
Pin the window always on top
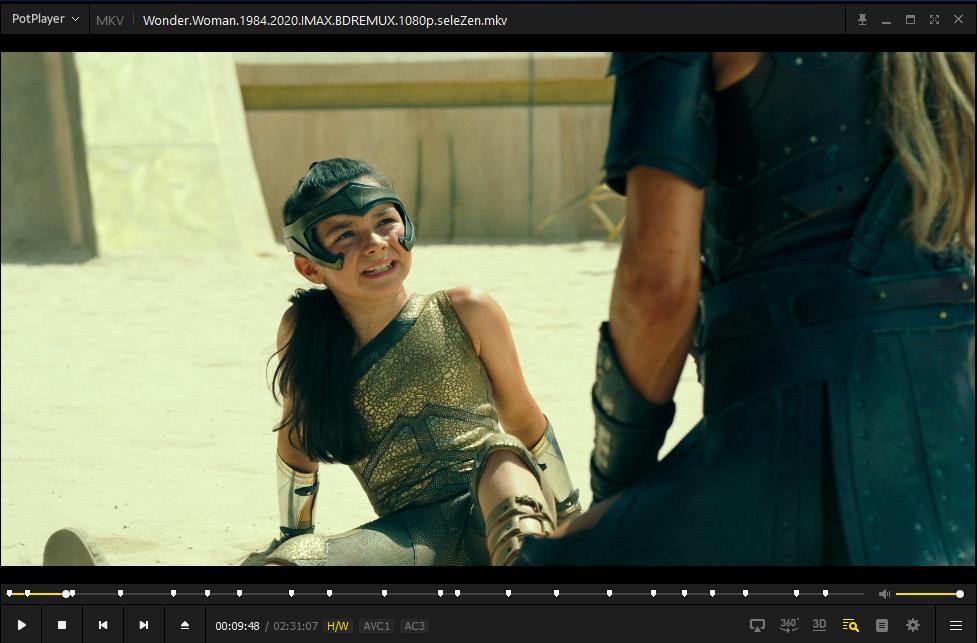(x=862, y=19)
